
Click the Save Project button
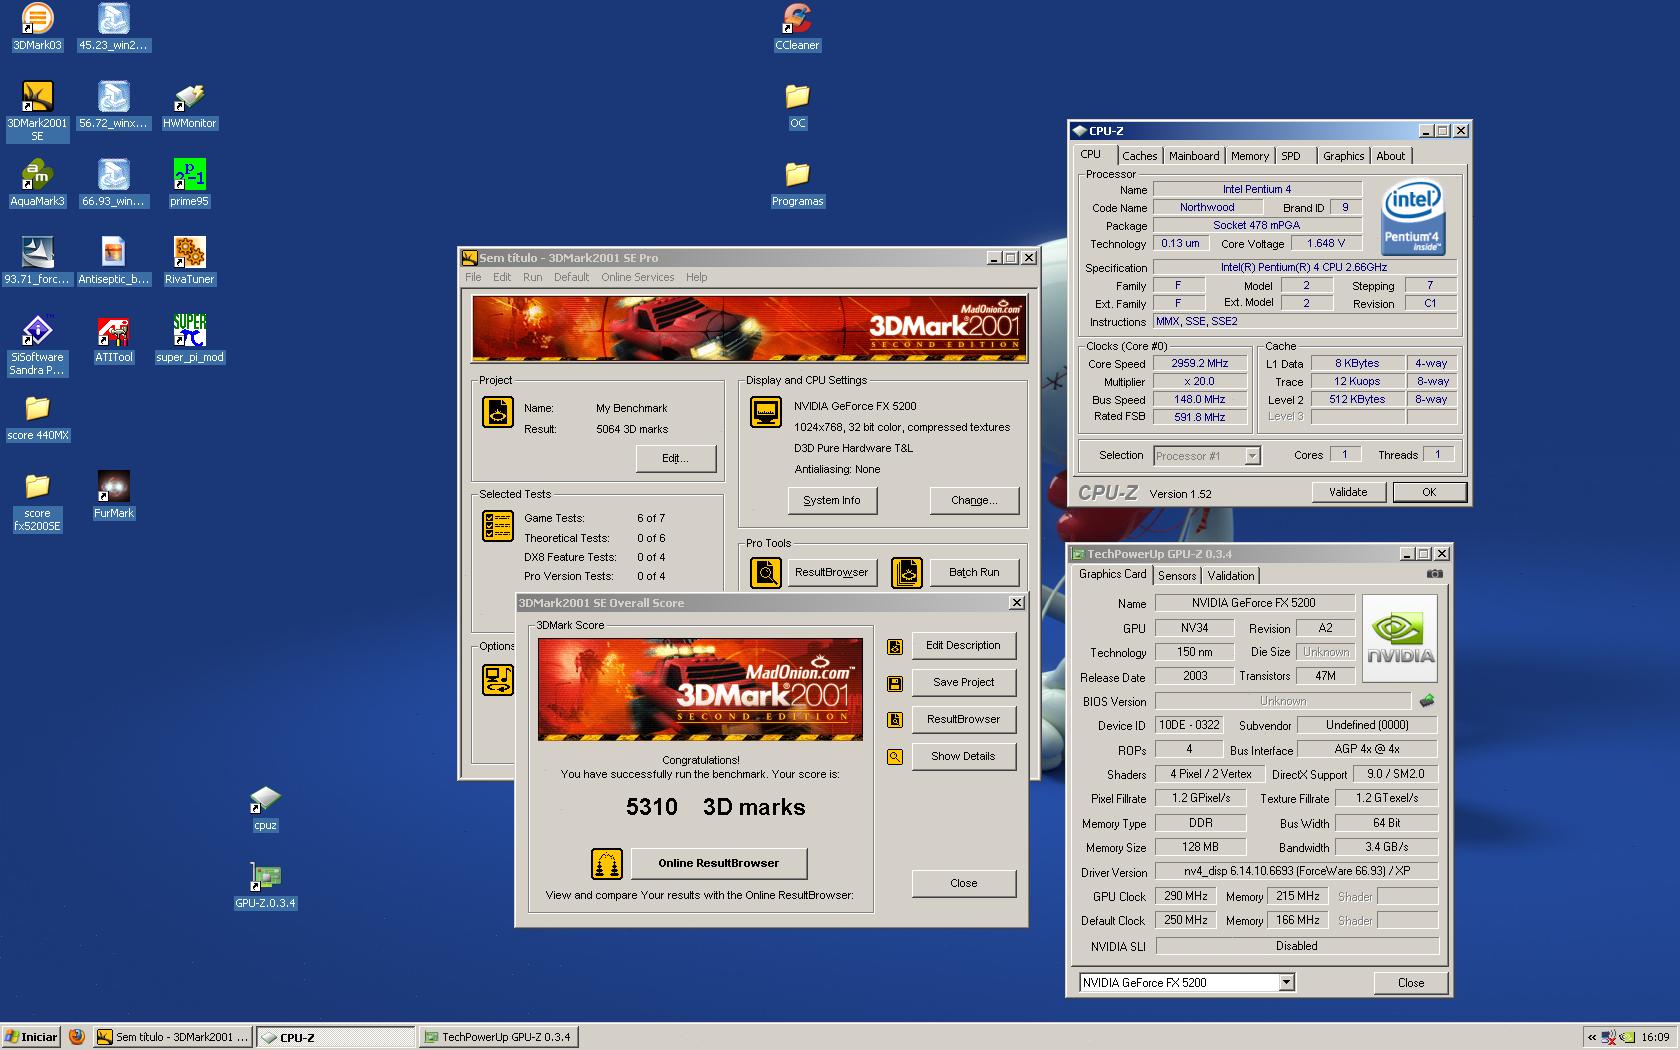click(963, 682)
